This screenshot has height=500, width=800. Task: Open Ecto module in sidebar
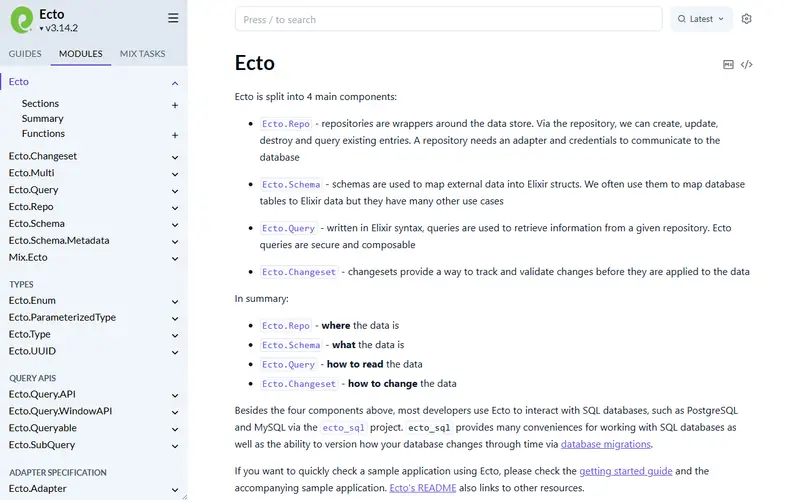click(x=19, y=82)
